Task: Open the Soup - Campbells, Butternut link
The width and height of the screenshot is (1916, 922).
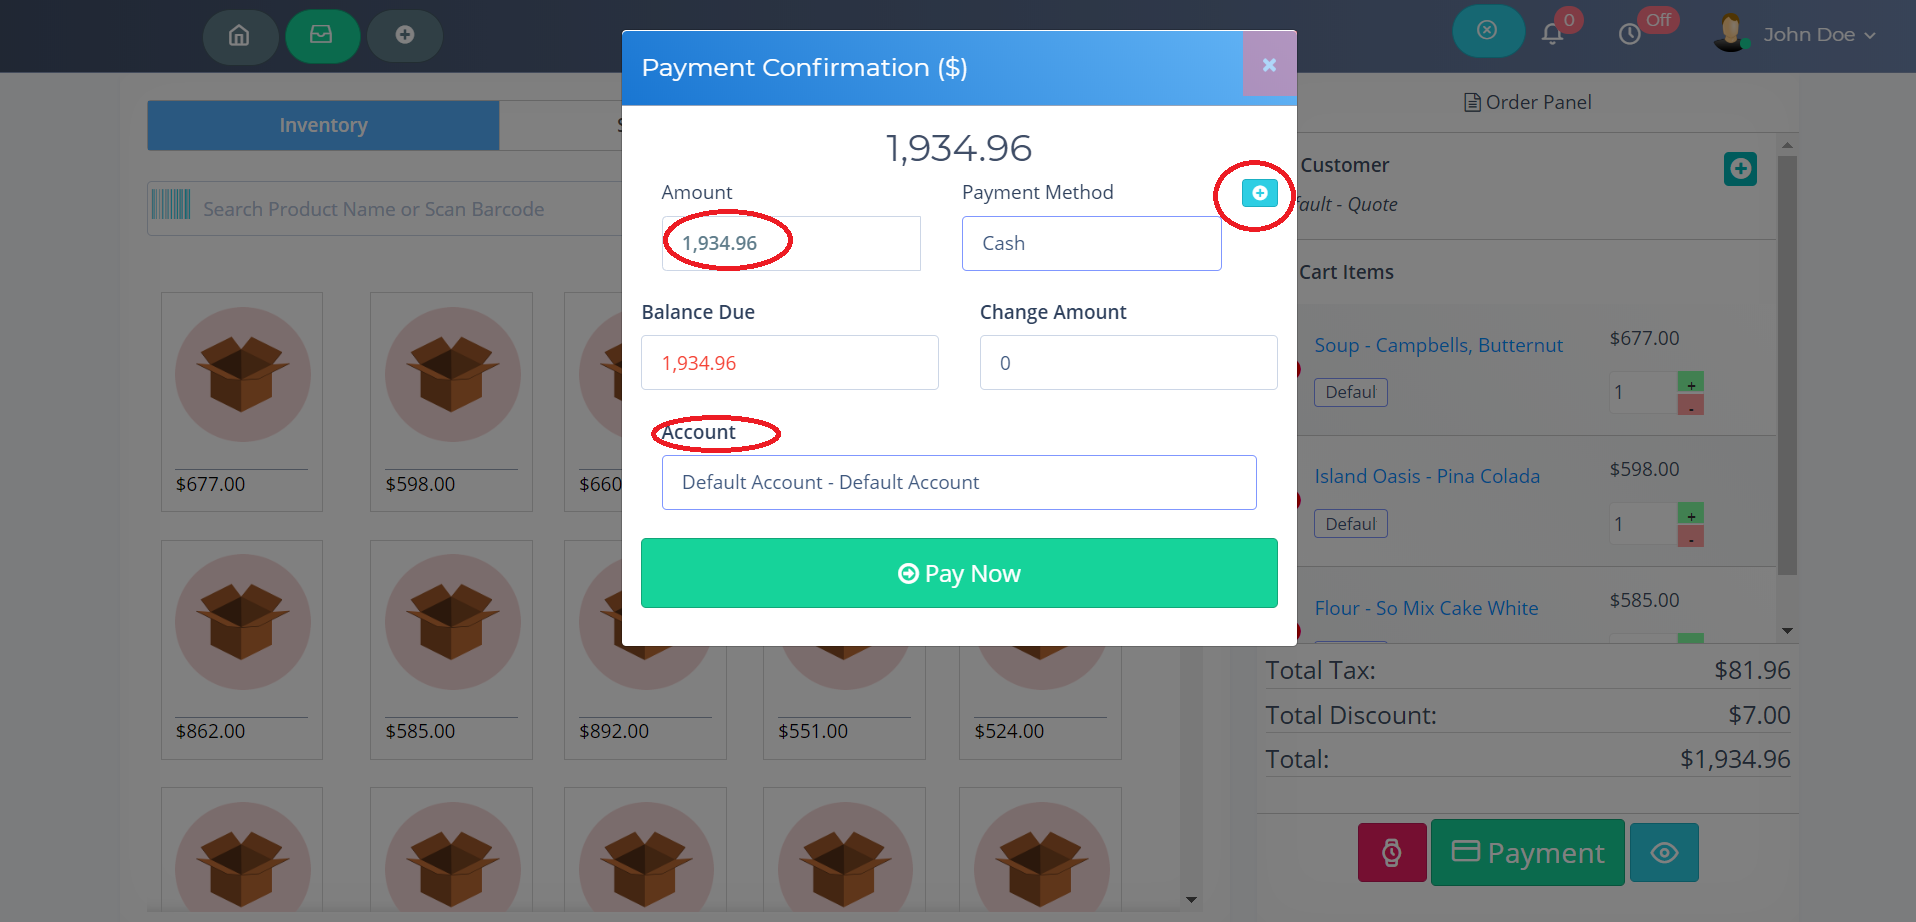Action: point(1438,346)
